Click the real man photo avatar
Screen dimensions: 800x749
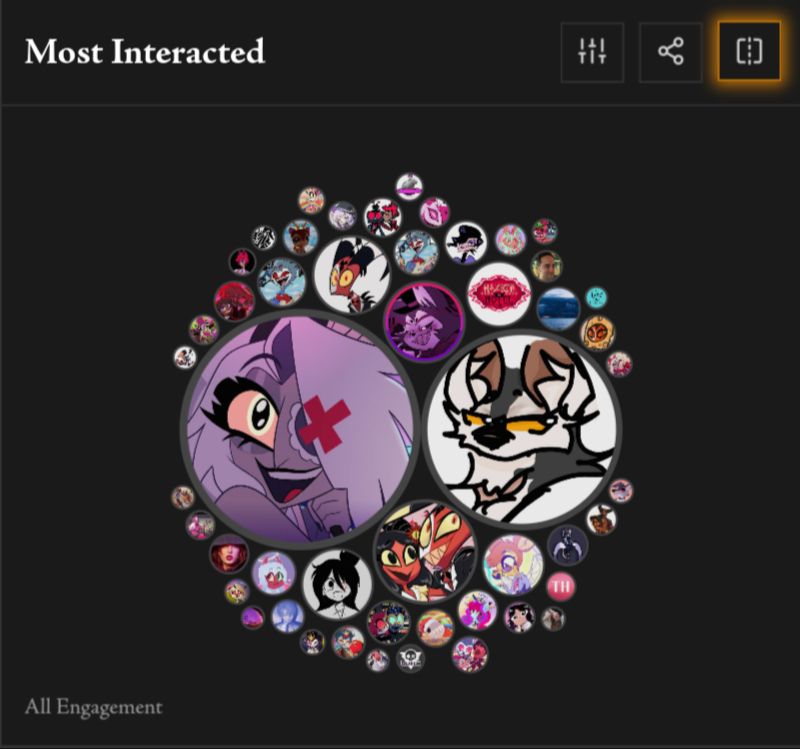[546, 266]
